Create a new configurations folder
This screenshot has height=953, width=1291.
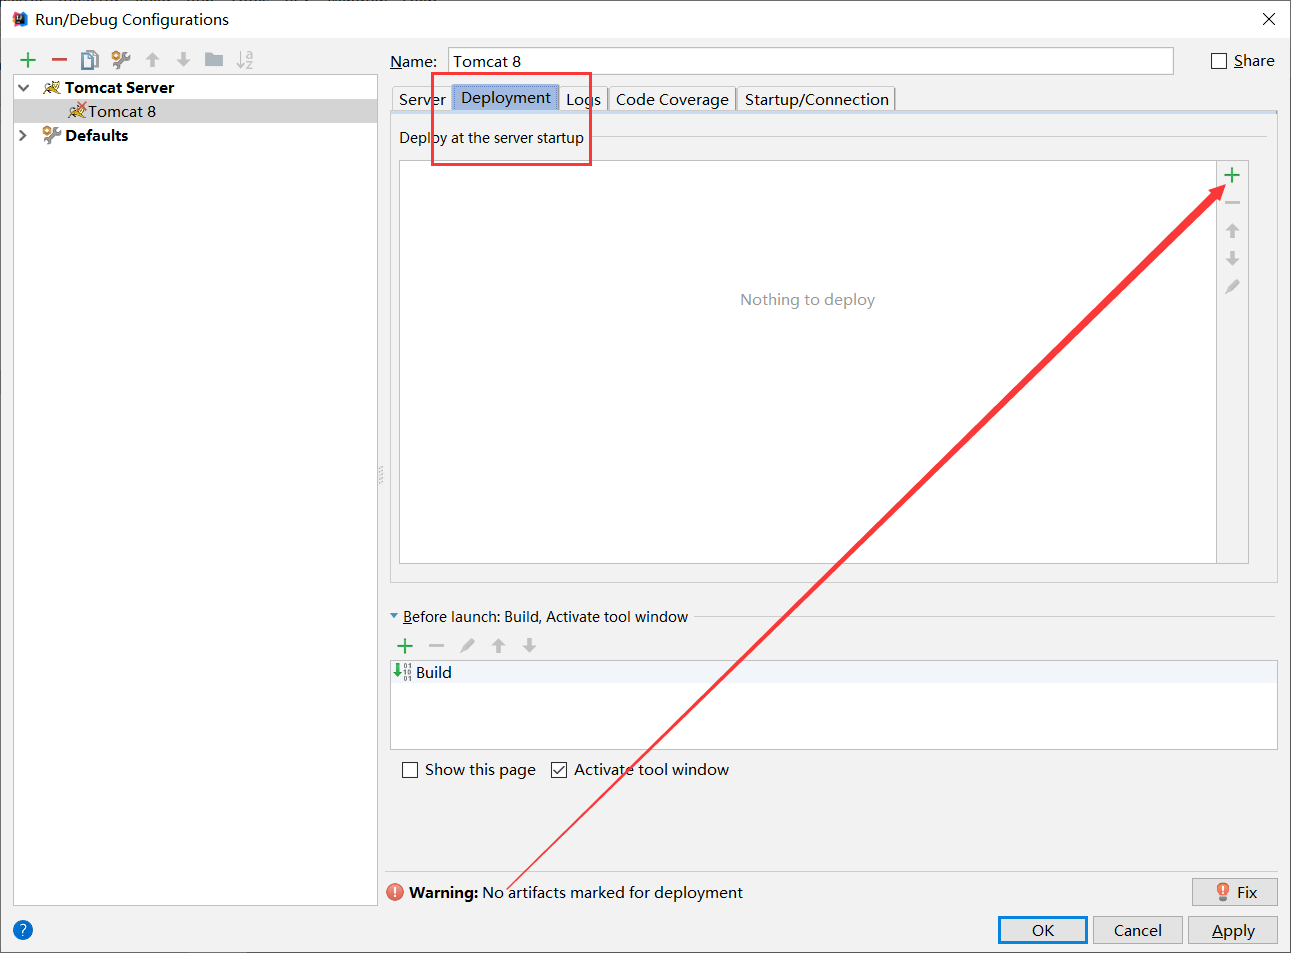tap(214, 60)
